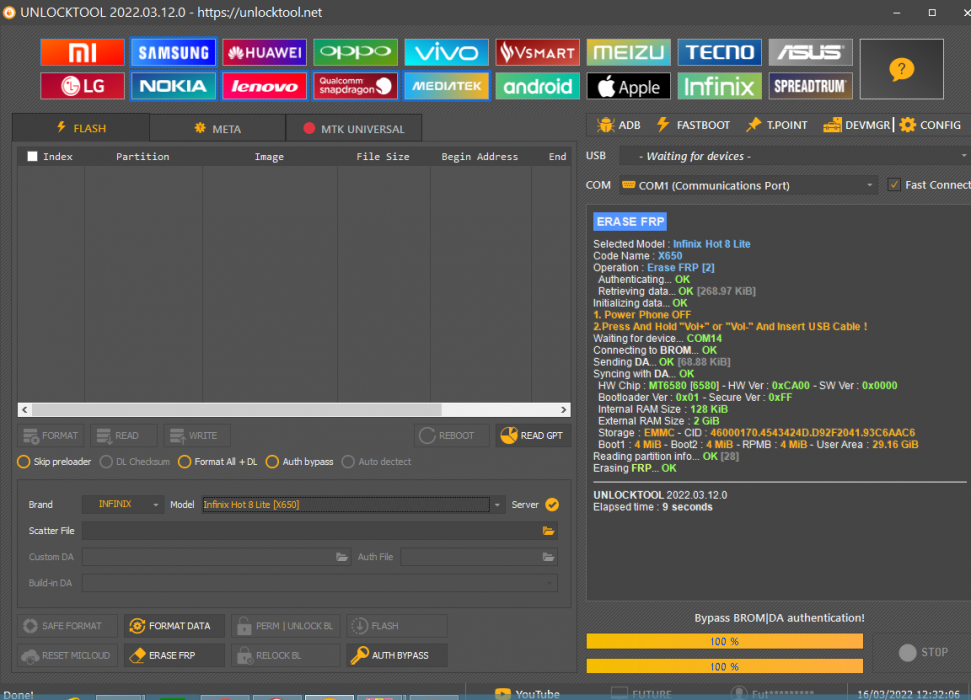971x700 pixels.
Task: Open the Brand INFINIX dropdown
Action: (123, 505)
